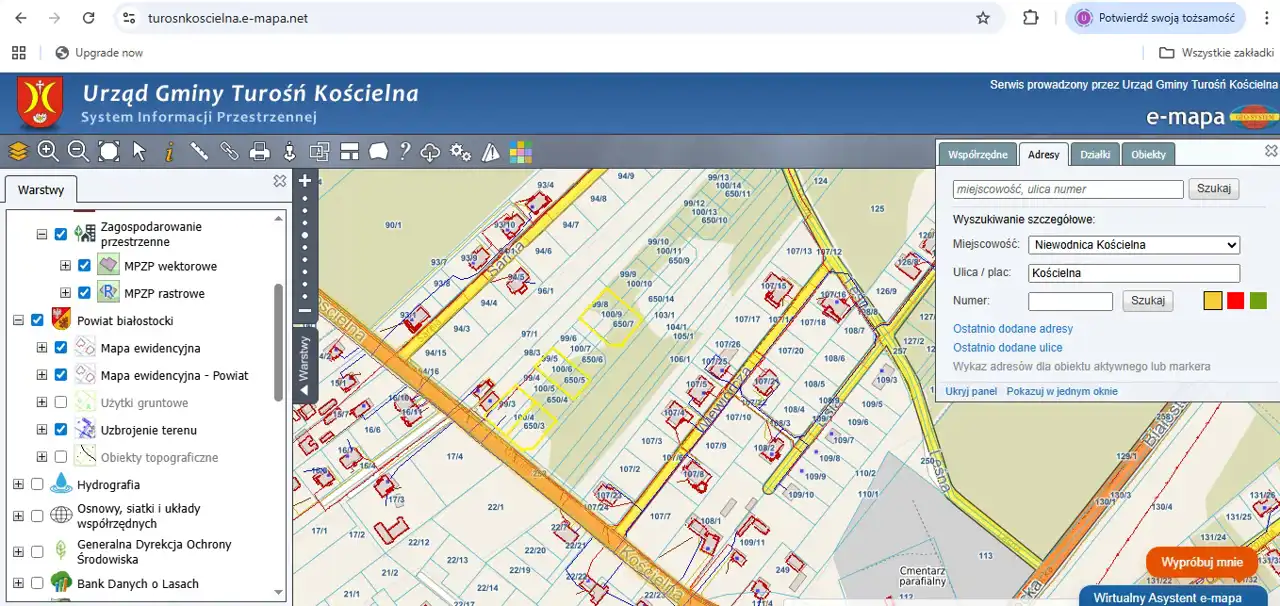Activate the orange info identify tool
The image size is (1280, 606).
(x=169, y=151)
